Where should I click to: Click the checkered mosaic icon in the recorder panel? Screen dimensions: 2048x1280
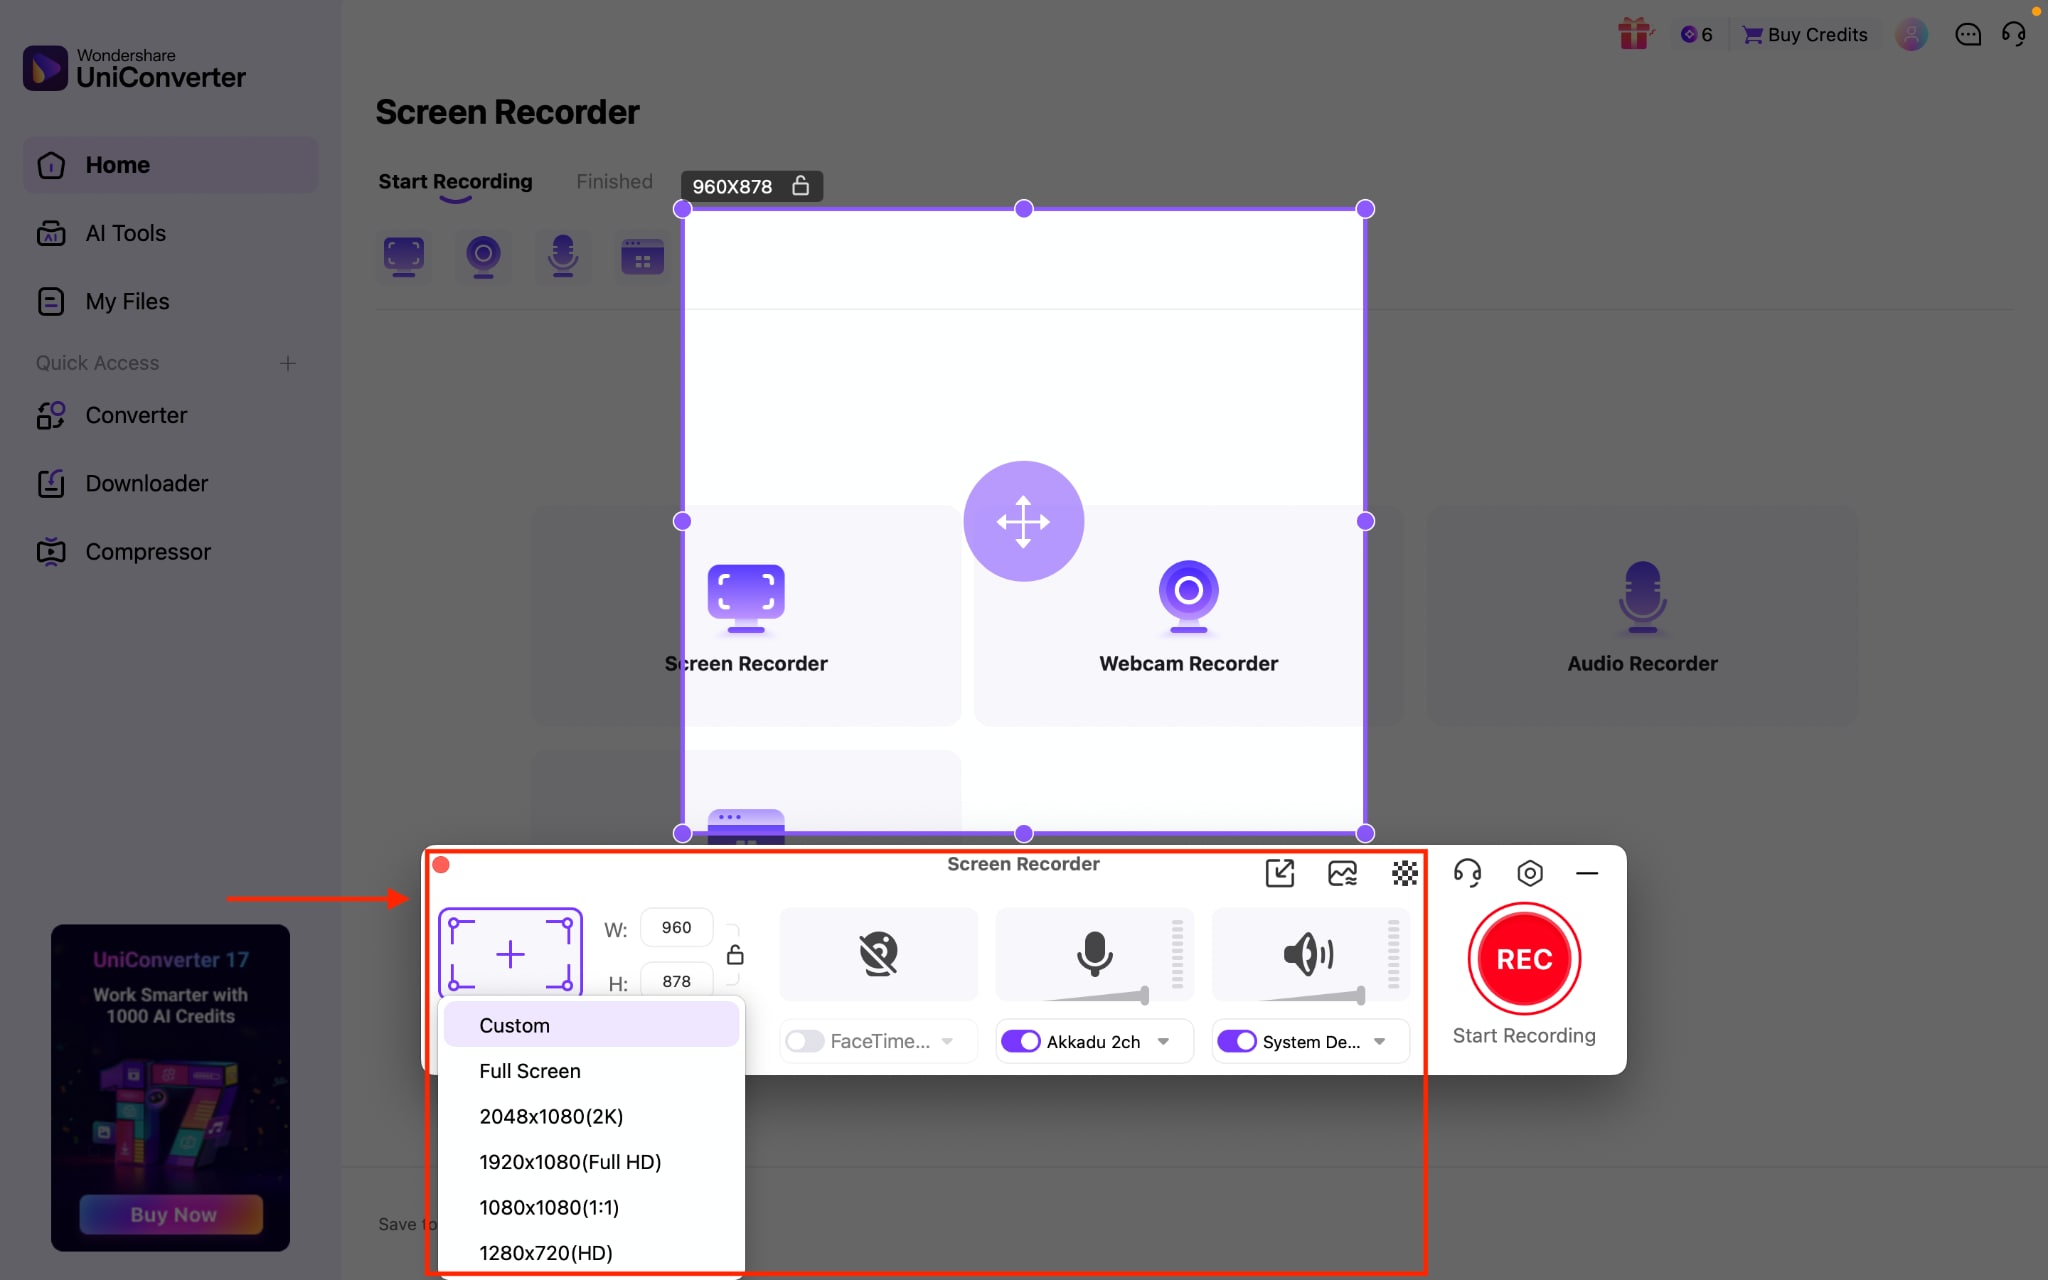[1405, 873]
